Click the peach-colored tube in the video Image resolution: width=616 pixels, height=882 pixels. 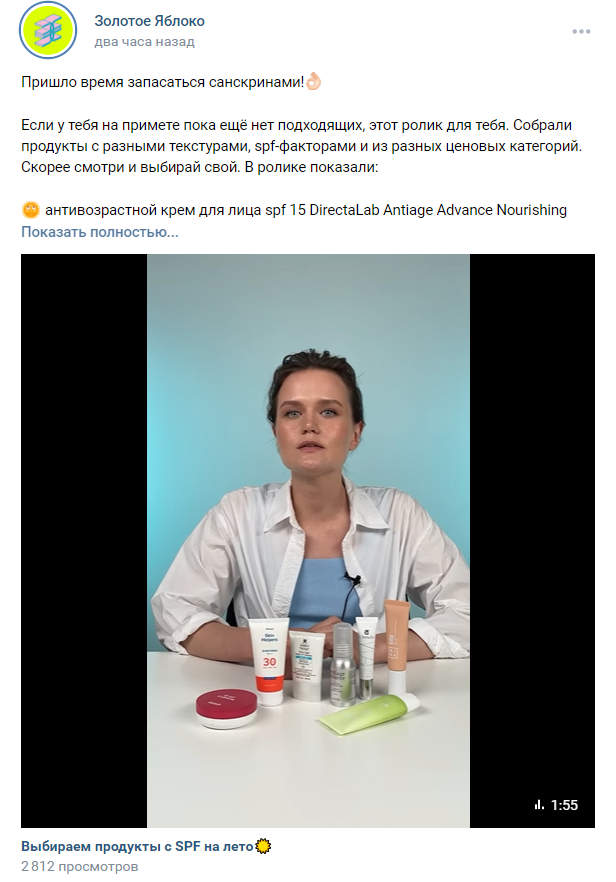coord(397,646)
